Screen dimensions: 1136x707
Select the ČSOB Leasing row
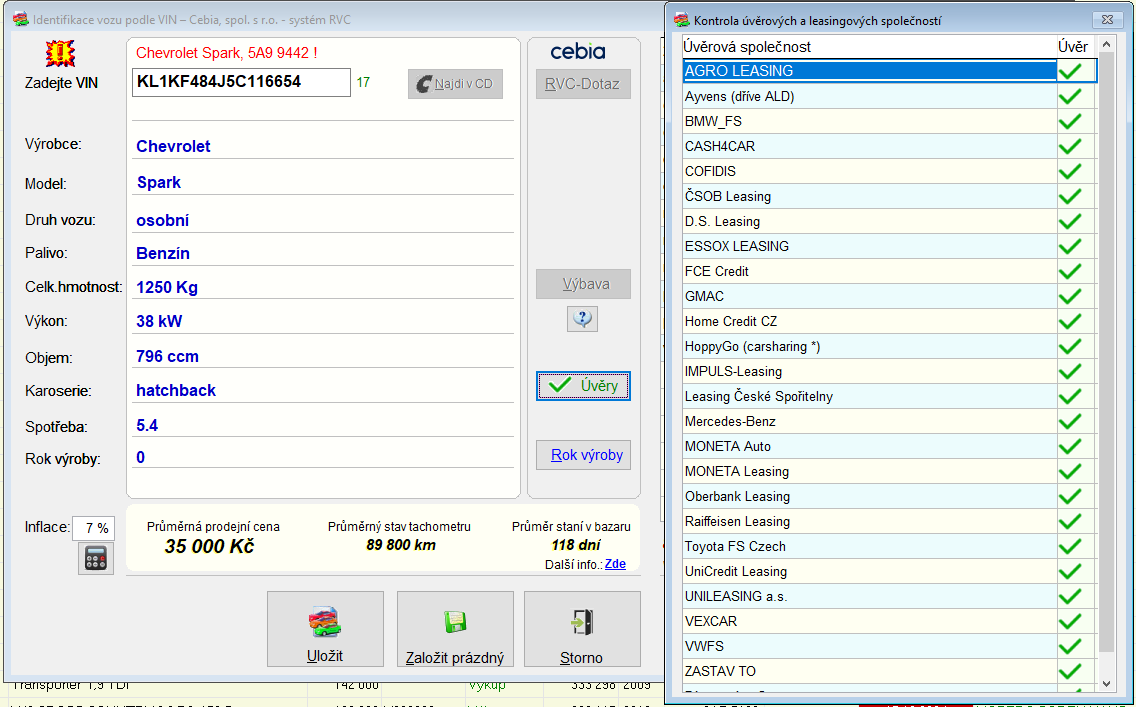[x=868, y=196]
